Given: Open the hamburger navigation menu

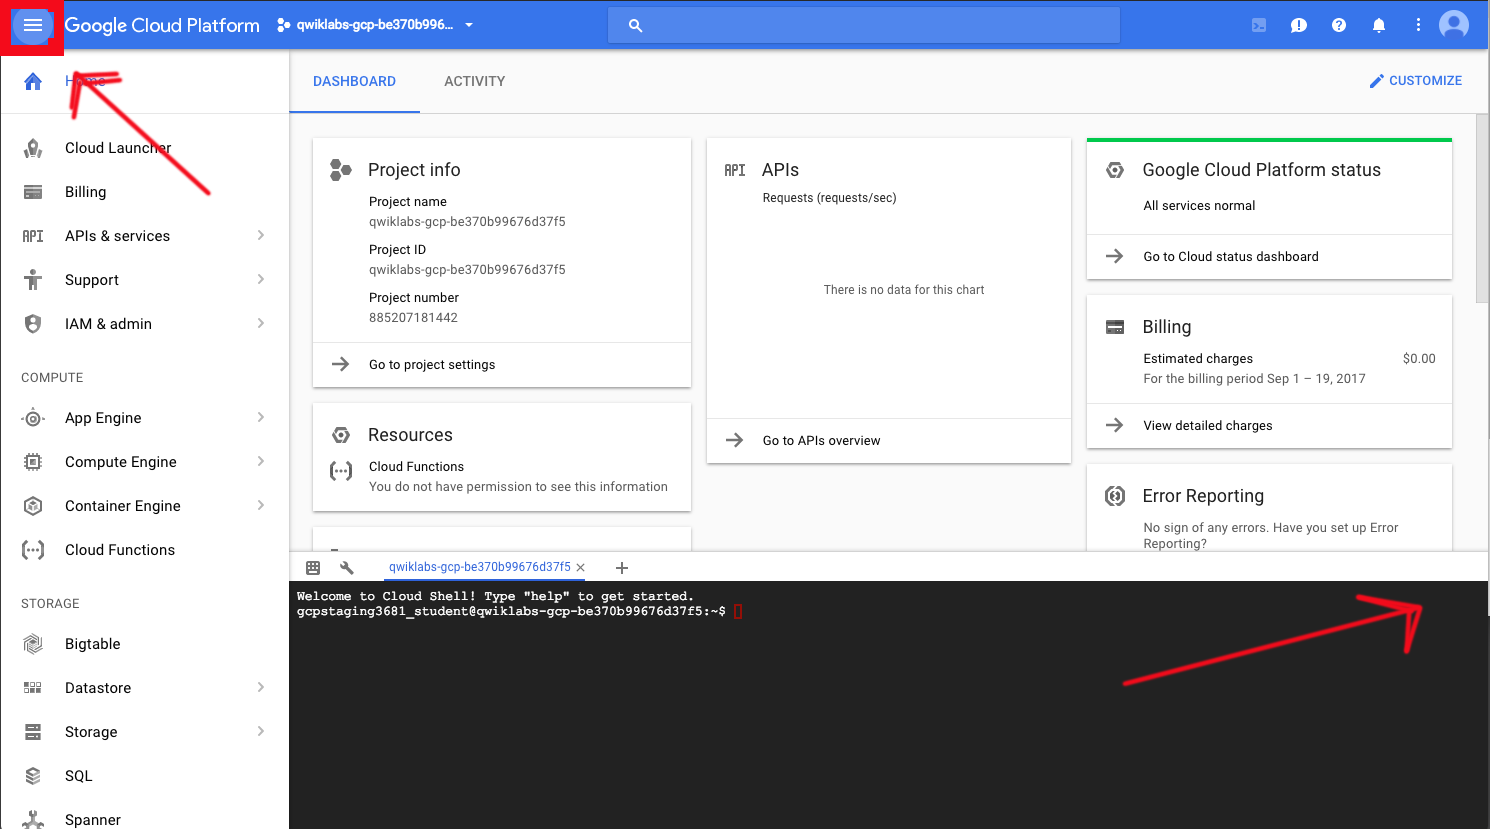Looking at the screenshot, I should pyautogui.click(x=33, y=25).
